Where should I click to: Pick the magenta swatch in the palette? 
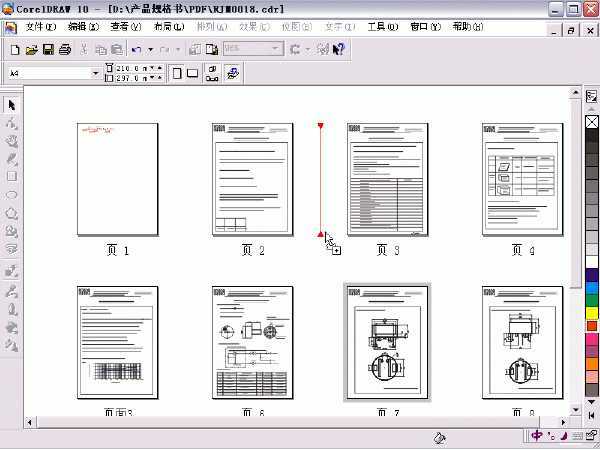592,339
